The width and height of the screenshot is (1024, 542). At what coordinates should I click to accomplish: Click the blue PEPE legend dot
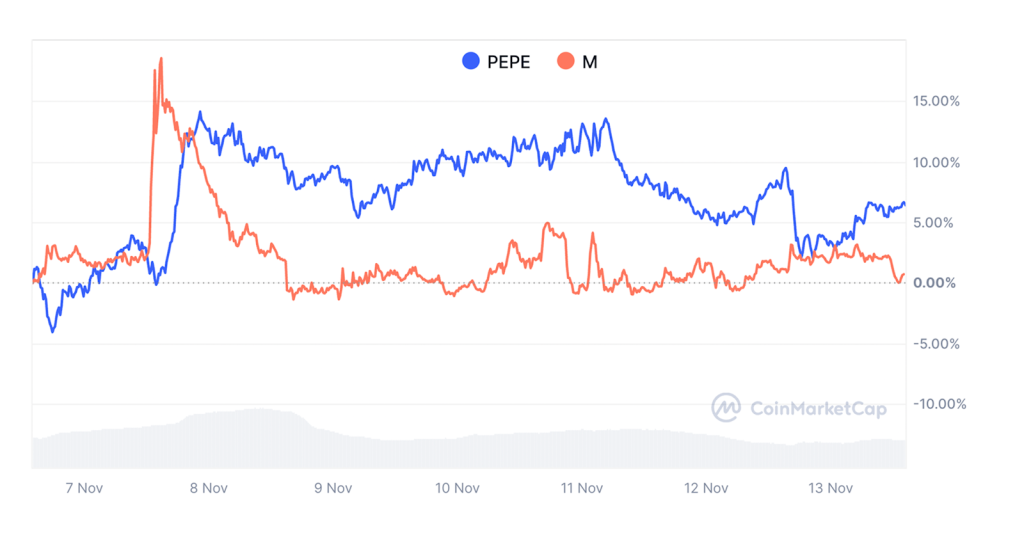471,61
